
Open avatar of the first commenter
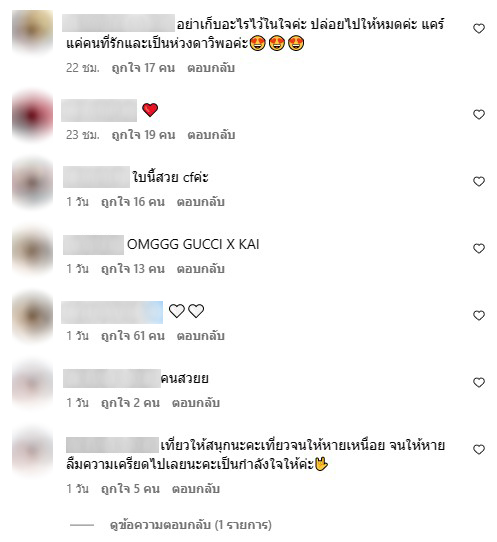coord(32,31)
